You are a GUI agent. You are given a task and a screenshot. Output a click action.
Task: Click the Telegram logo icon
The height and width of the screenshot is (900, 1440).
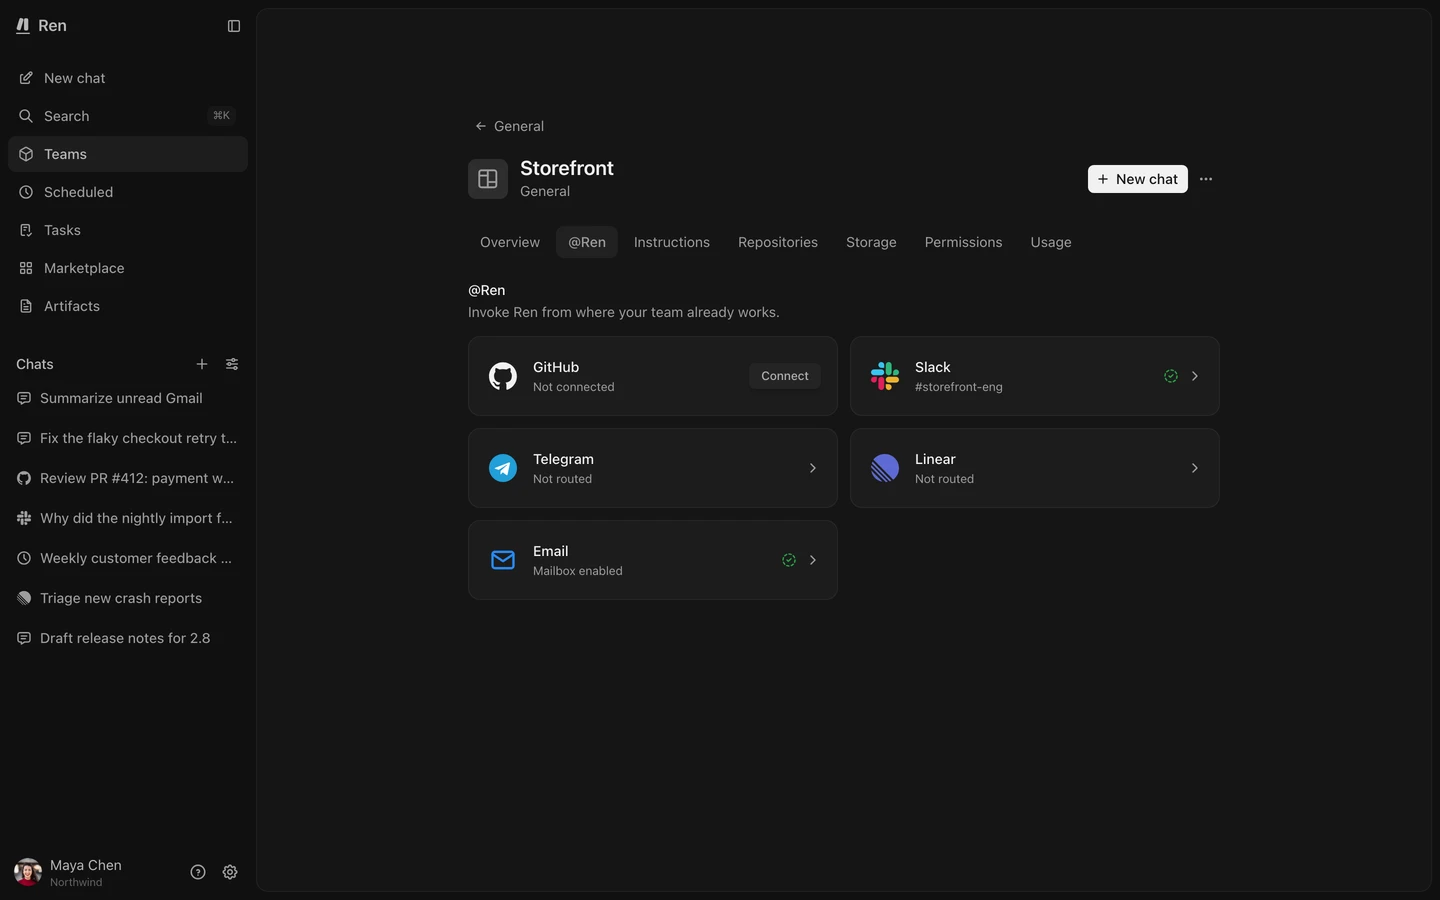pyautogui.click(x=503, y=468)
